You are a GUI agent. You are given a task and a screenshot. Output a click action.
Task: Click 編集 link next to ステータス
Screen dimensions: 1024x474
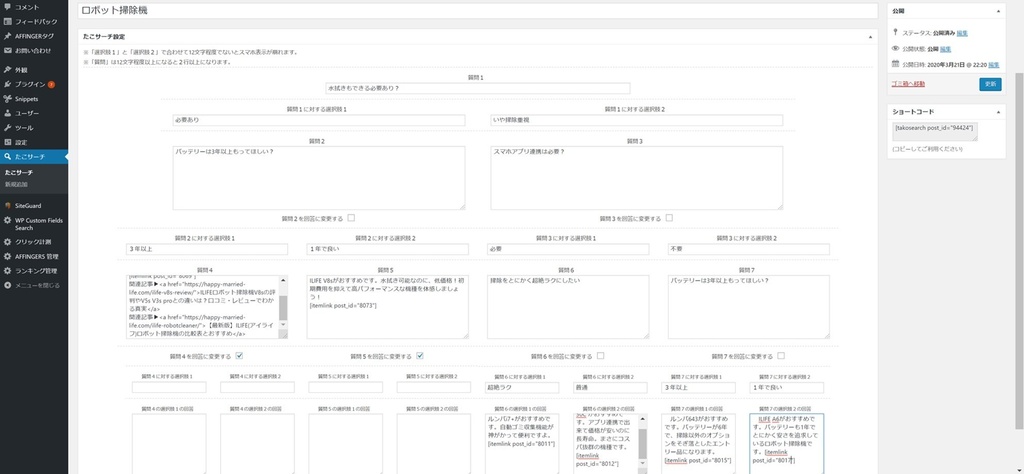[x=962, y=33]
